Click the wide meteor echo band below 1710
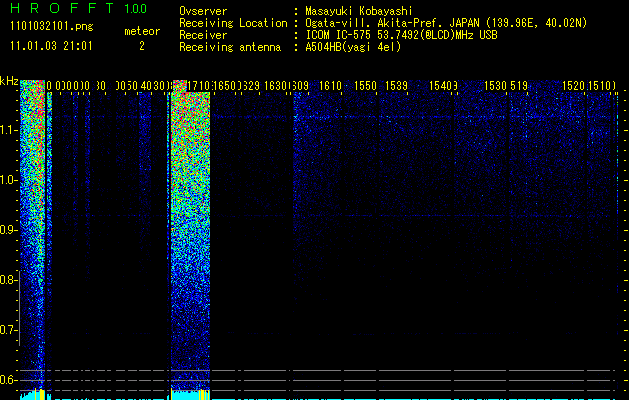 [x=191, y=241]
